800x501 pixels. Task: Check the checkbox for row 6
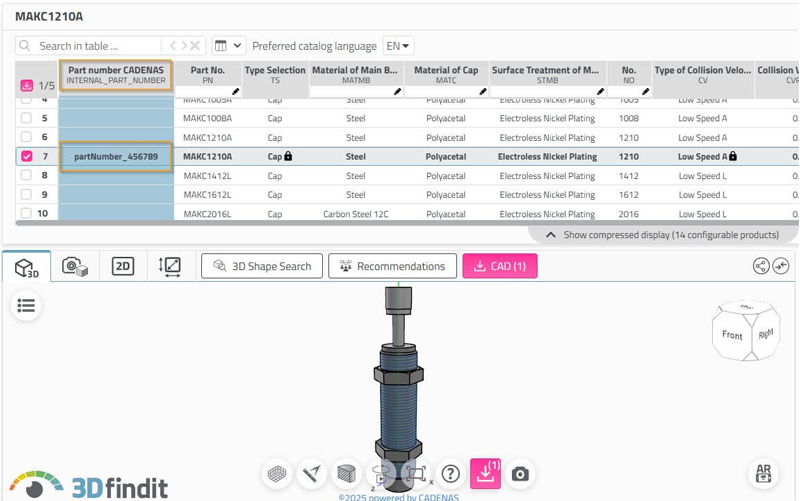click(x=26, y=137)
